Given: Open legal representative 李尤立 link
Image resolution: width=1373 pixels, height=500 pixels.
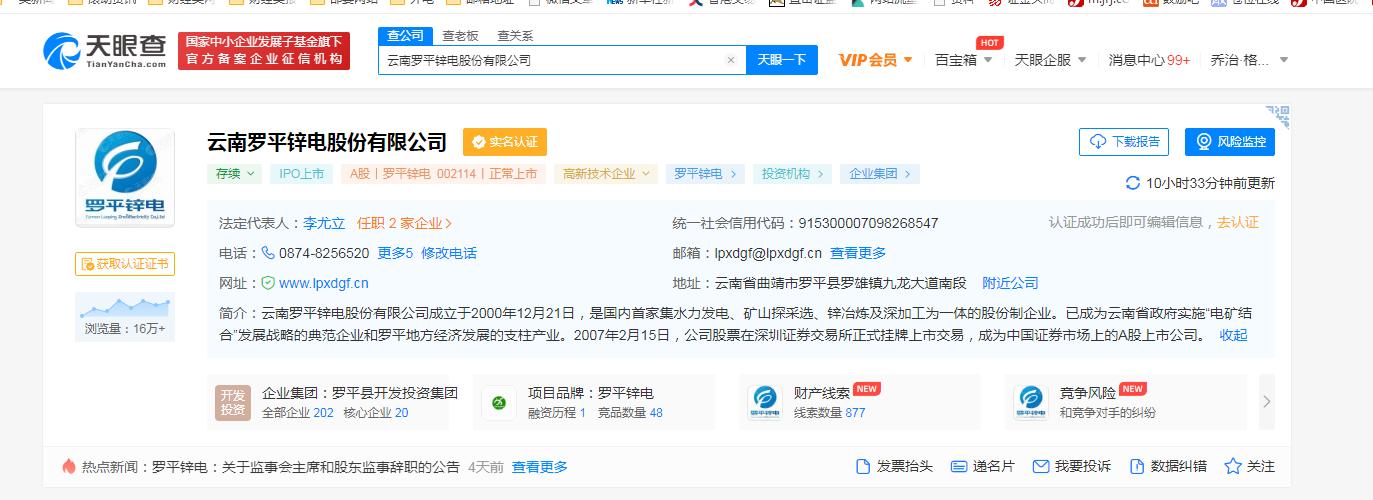Looking at the screenshot, I should click(324, 223).
